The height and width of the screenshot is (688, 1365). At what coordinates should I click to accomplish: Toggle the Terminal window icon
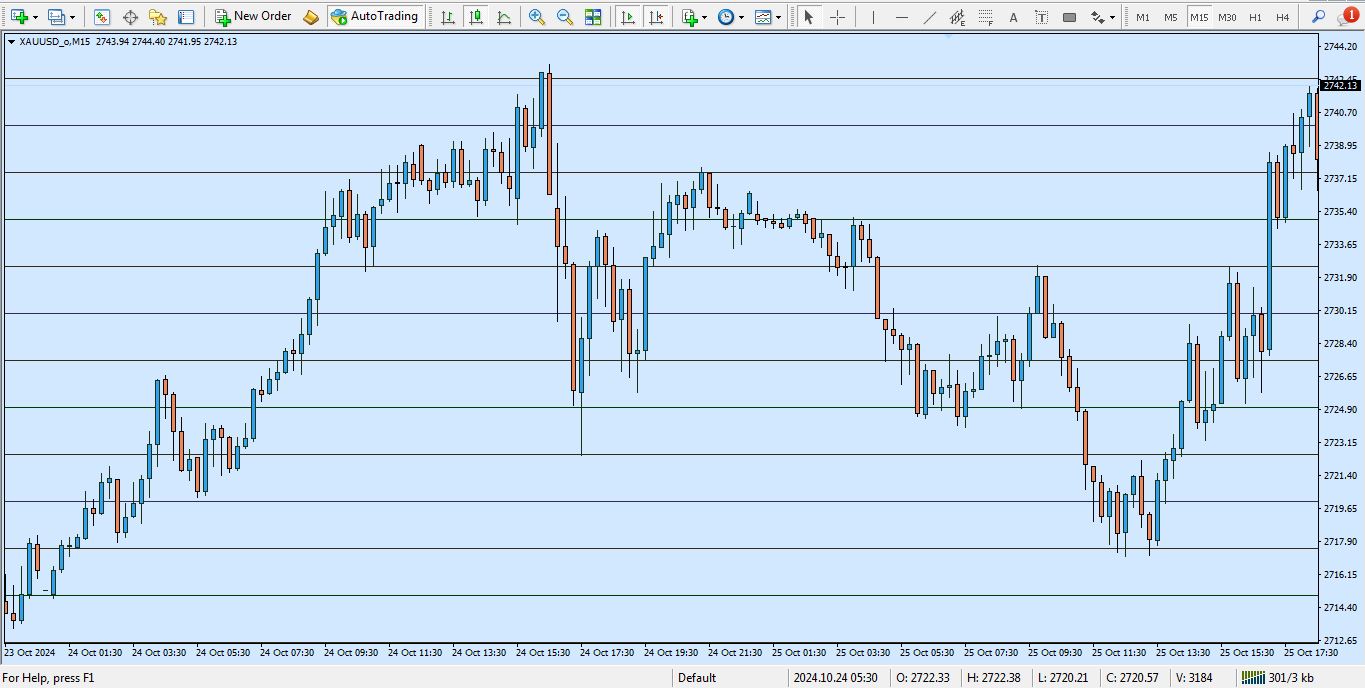click(x=186, y=17)
